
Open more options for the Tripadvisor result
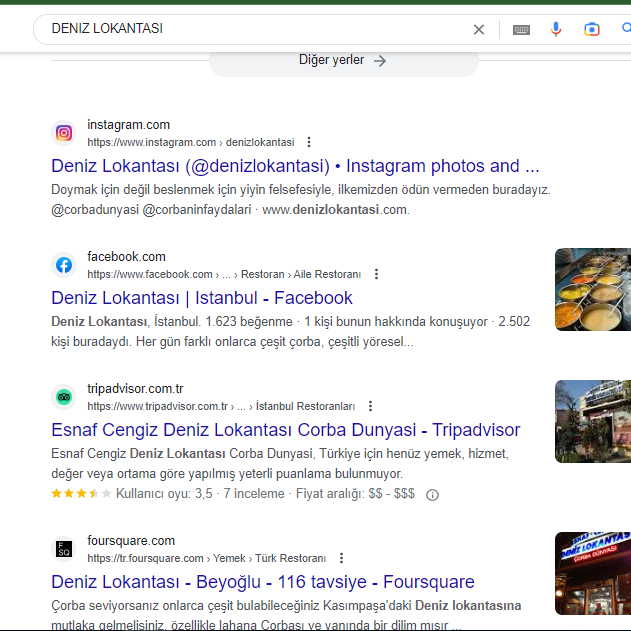click(370, 406)
